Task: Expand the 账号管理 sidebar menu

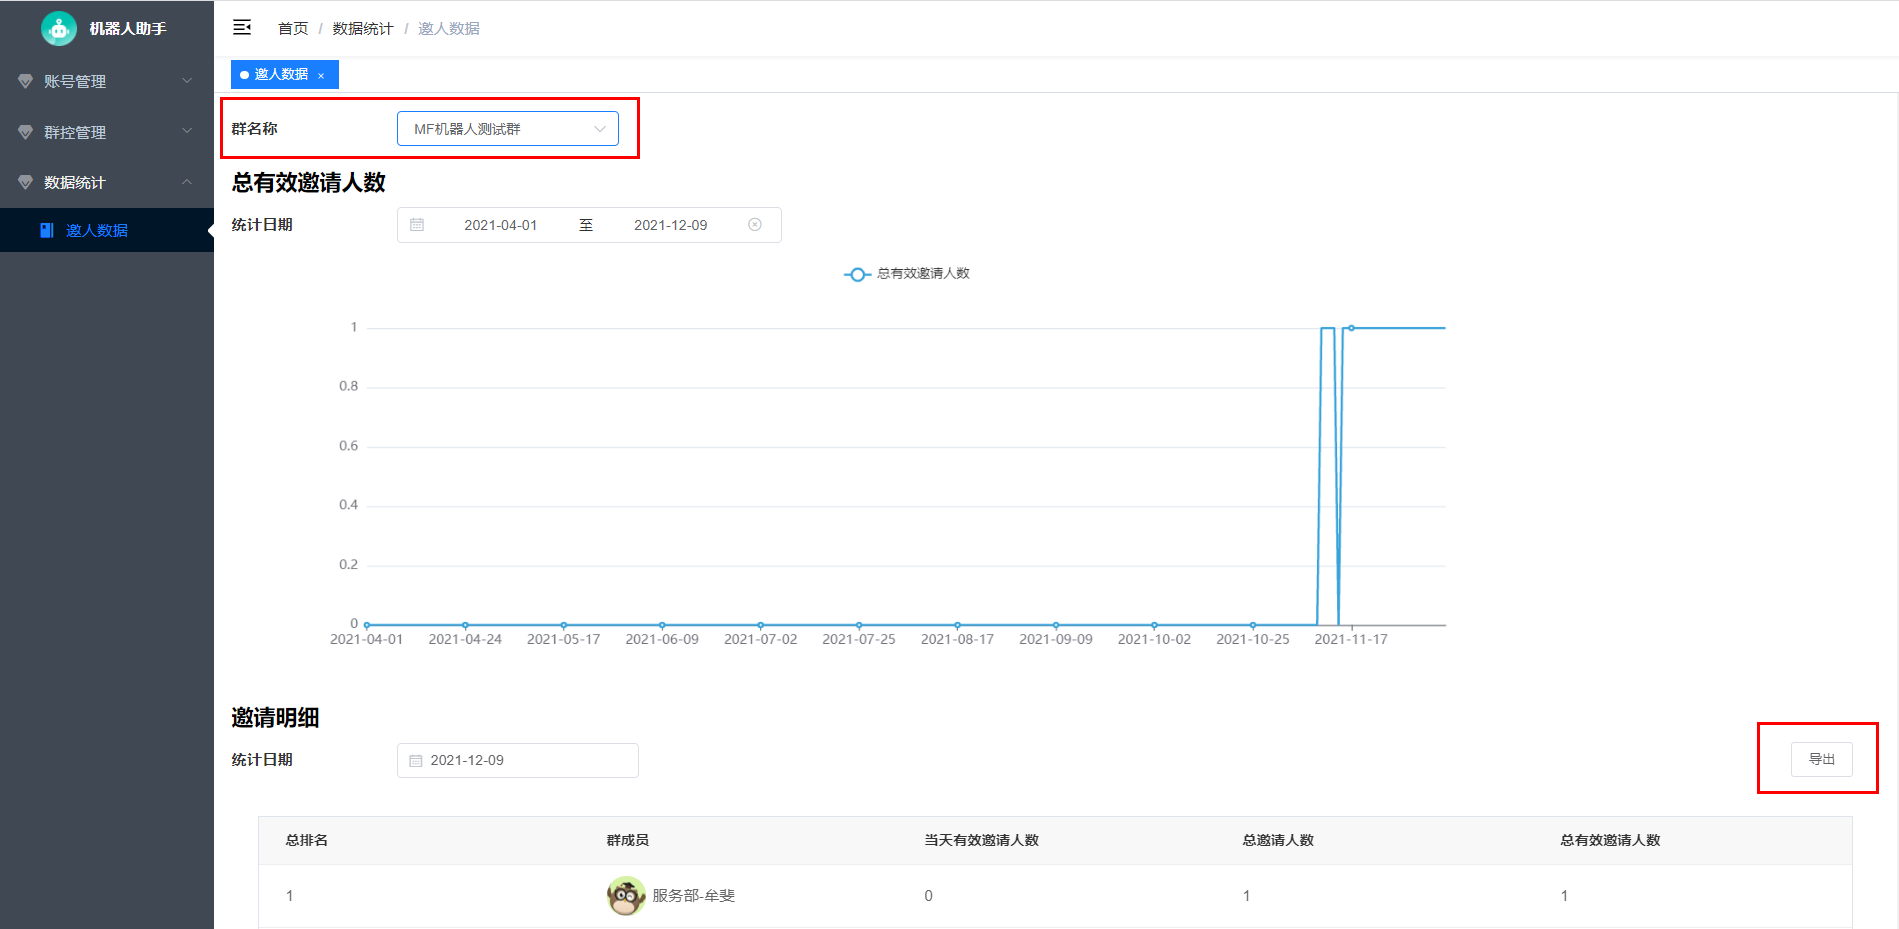Action: point(107,81)
